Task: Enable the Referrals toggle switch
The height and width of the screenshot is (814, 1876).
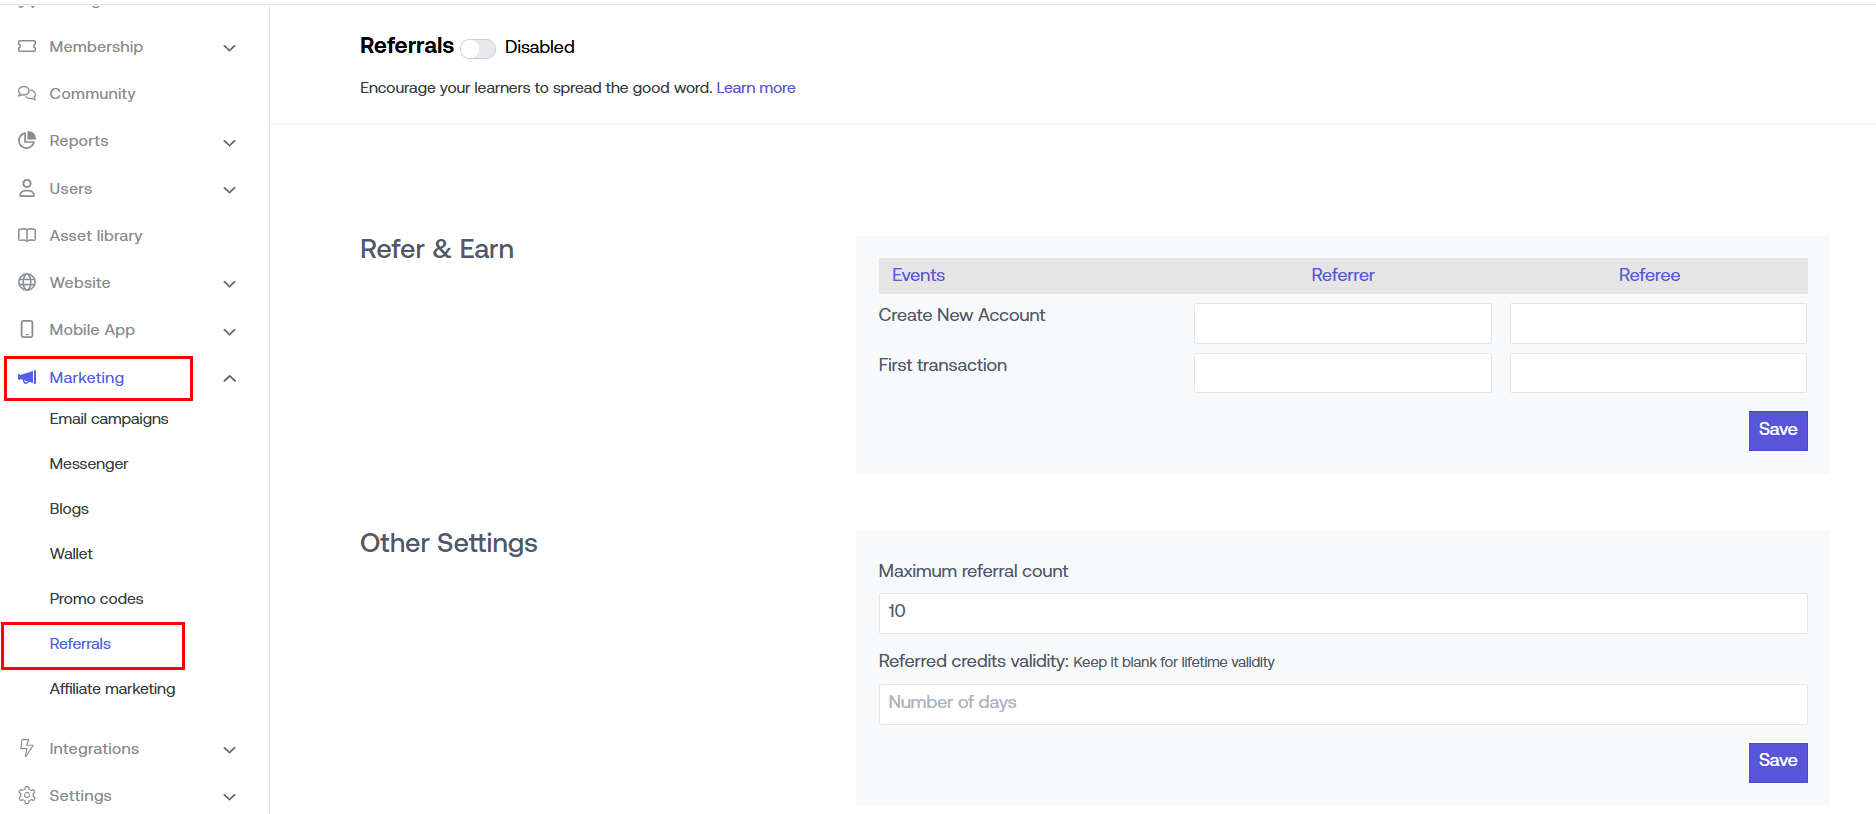Action: click(478, 48)
